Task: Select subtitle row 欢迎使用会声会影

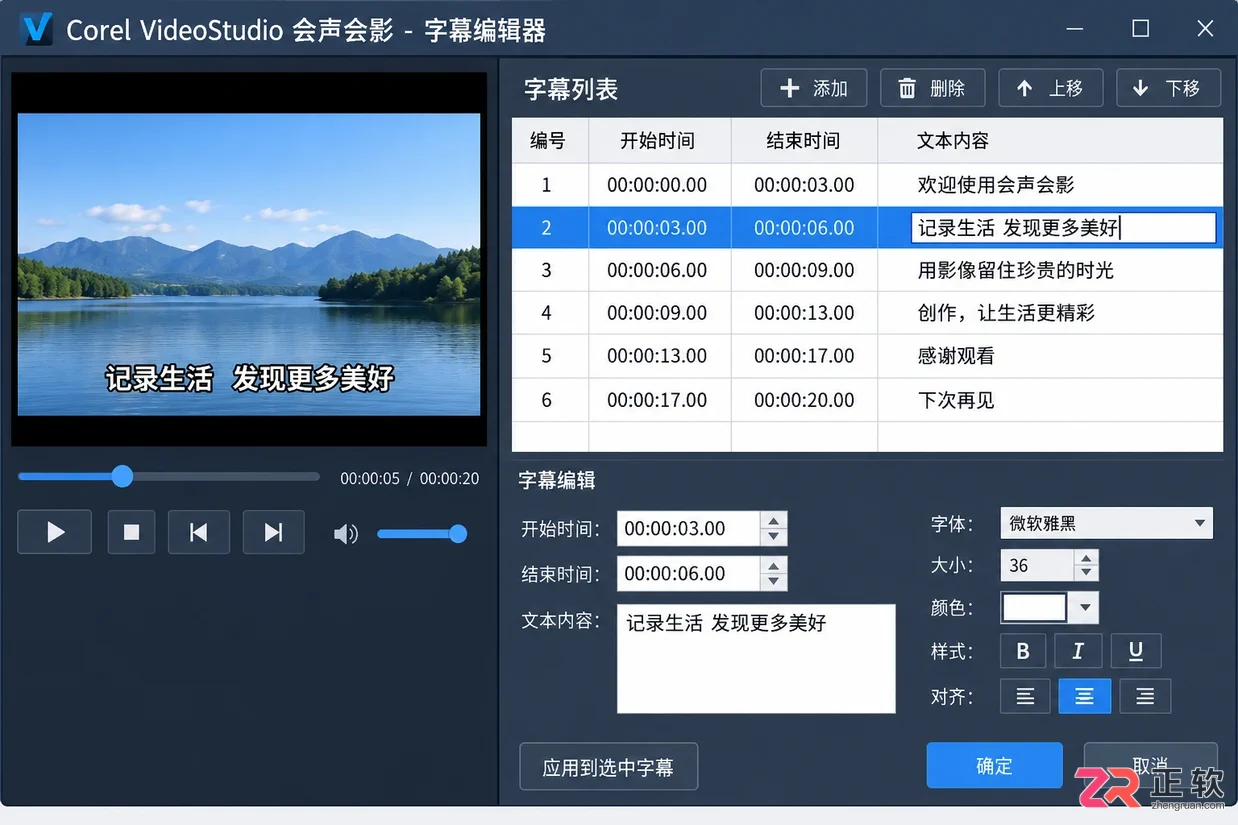Action: tap(867, 185)
